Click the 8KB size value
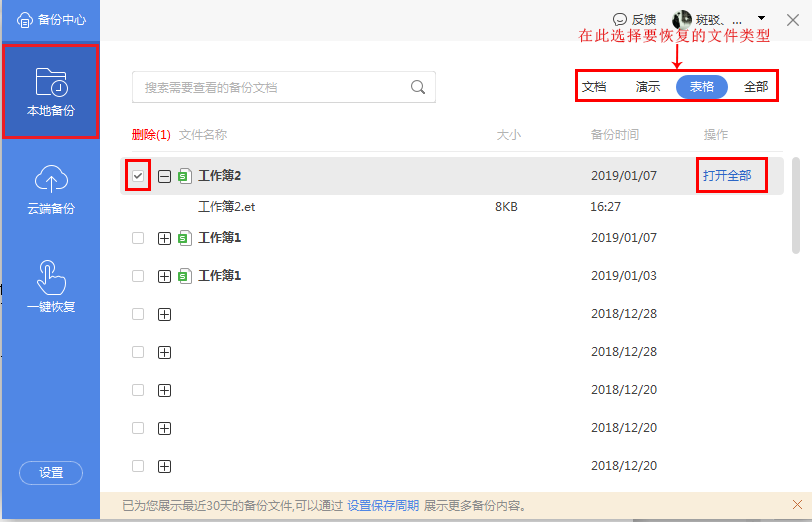The image size is (812, 522). coord(506,207)
